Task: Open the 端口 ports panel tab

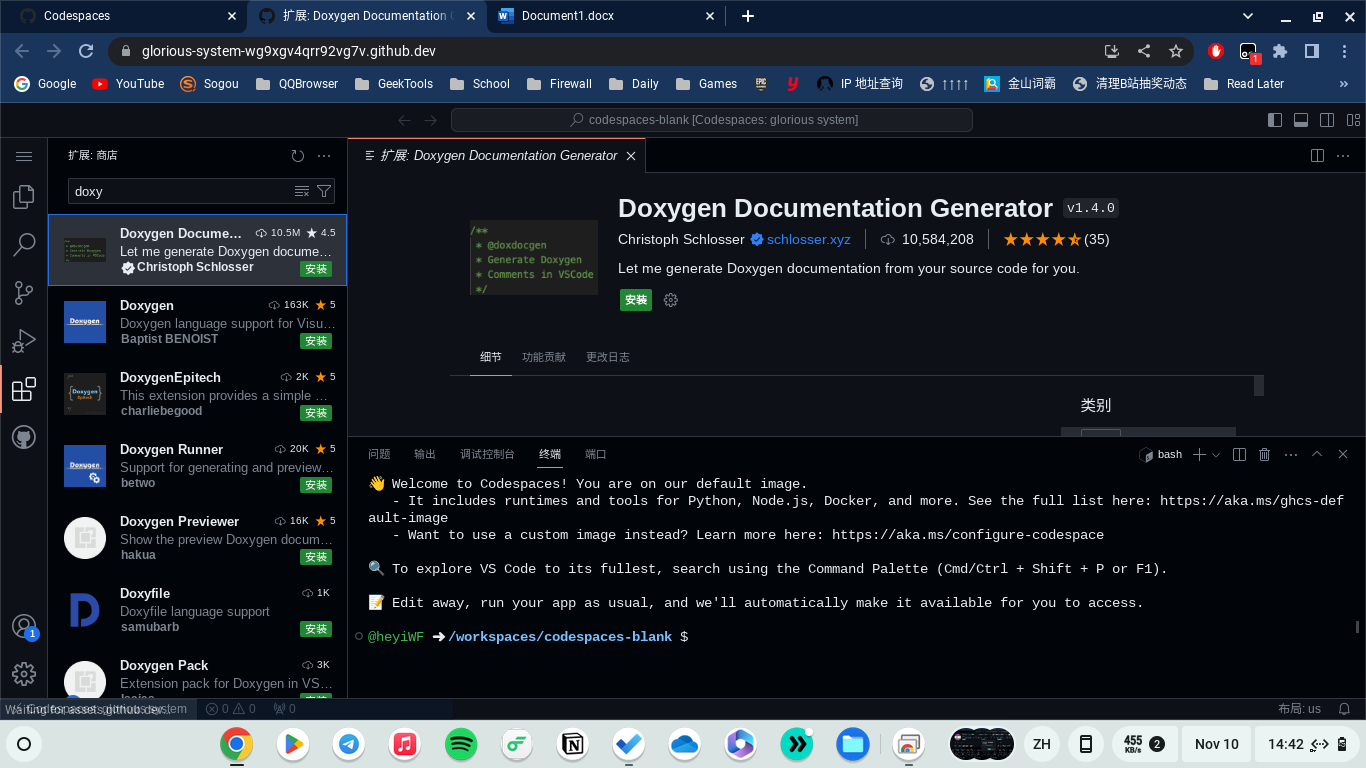Action: click(x=595, y=454)
